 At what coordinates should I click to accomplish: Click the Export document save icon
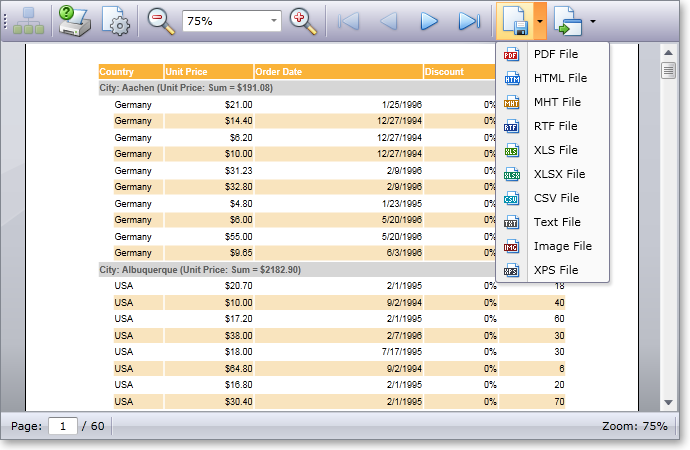514,20
